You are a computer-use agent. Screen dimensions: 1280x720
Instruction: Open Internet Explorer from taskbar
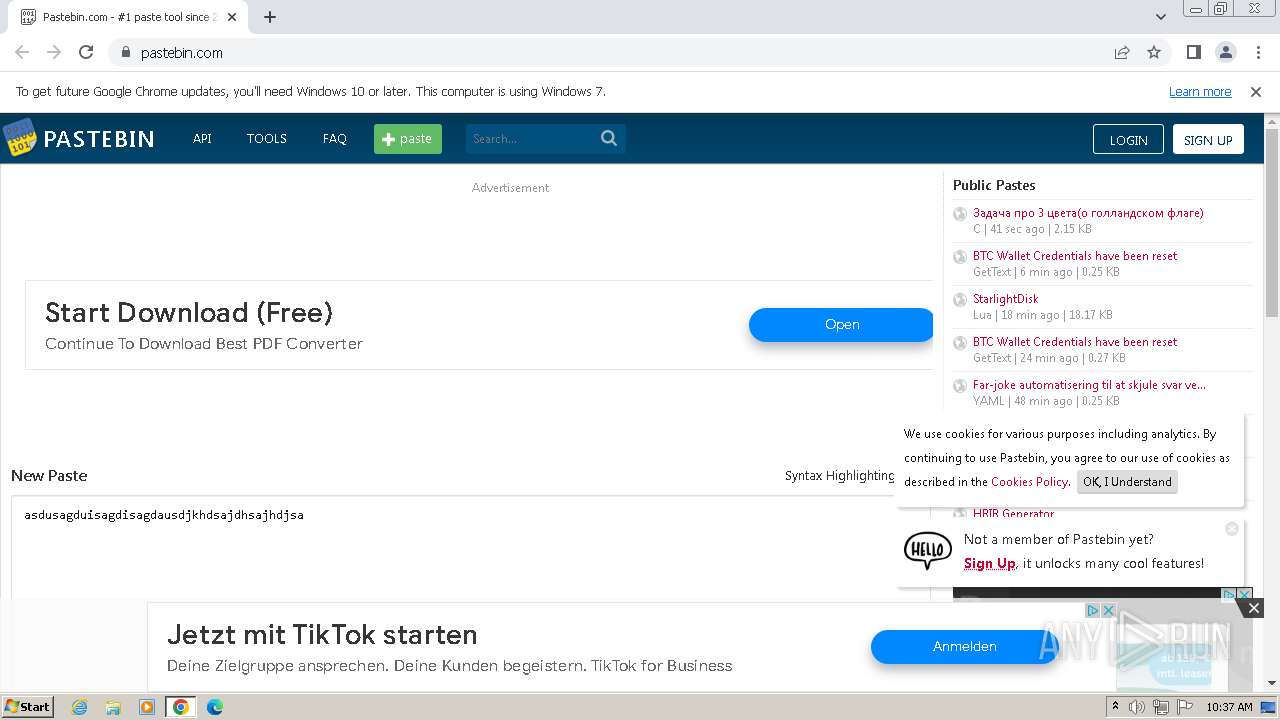click(x=80, y=707)
